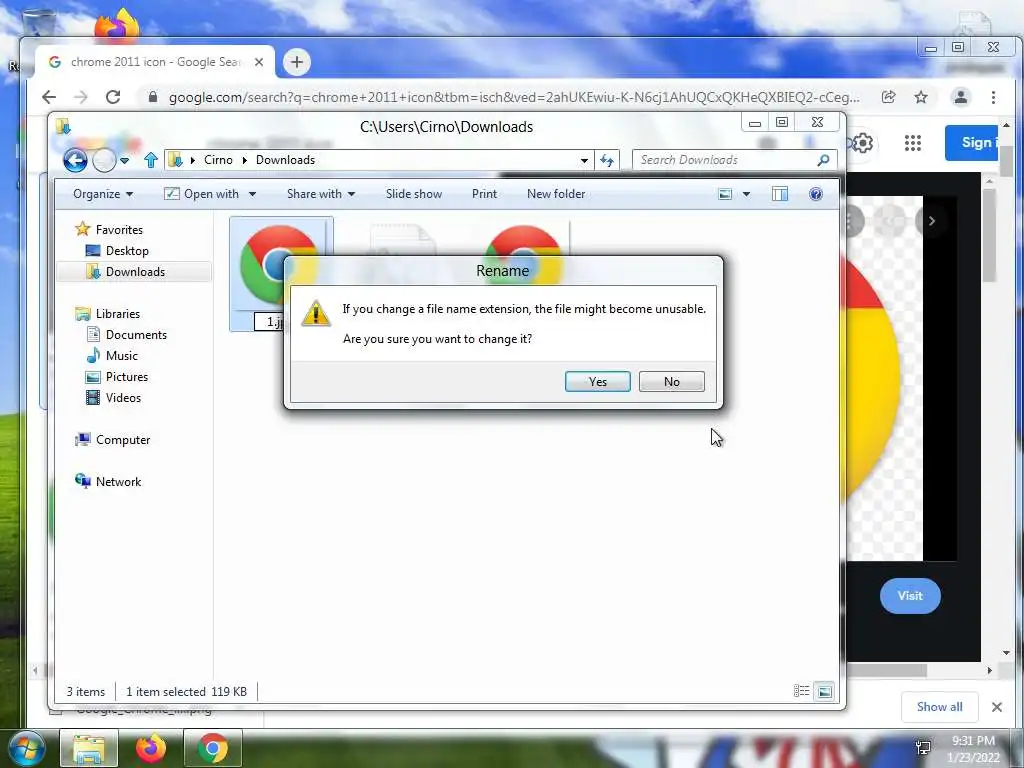Open a new Chrome tab
Image resolution: width=1024 pixels, height=768 pixels.
(296, 62)
